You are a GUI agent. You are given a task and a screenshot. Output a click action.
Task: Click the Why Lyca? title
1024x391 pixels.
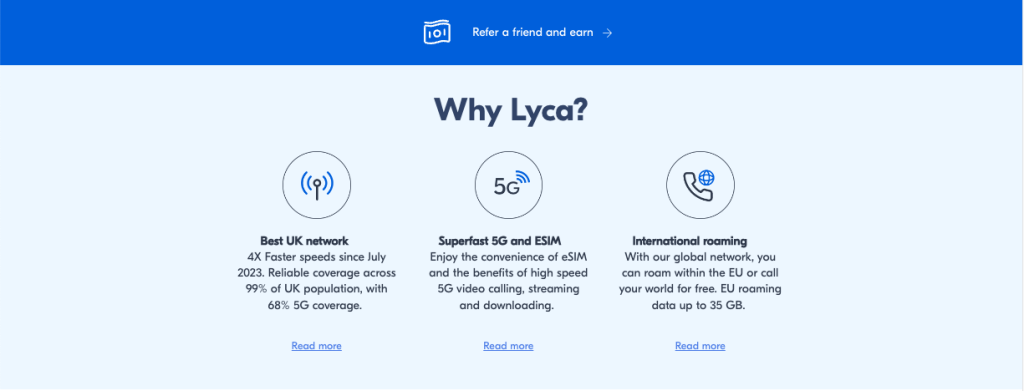511,109
